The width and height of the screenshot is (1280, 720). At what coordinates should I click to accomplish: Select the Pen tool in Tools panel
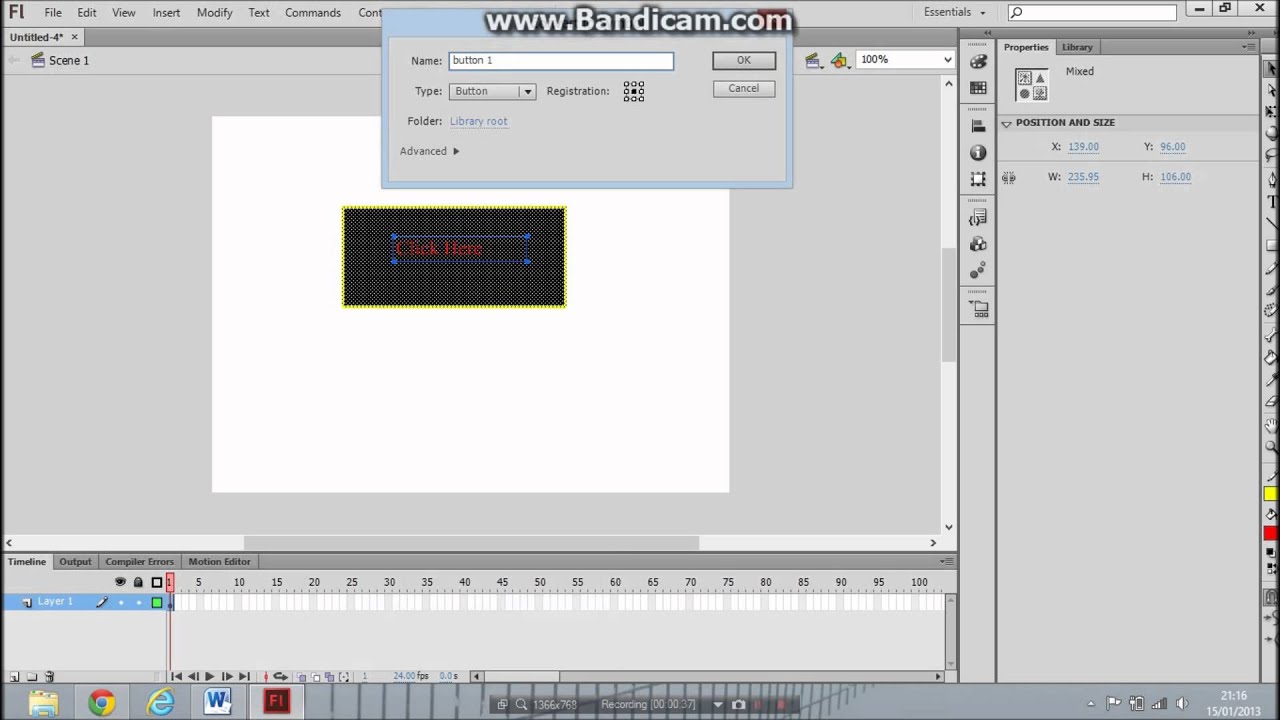coord(1271,180)
